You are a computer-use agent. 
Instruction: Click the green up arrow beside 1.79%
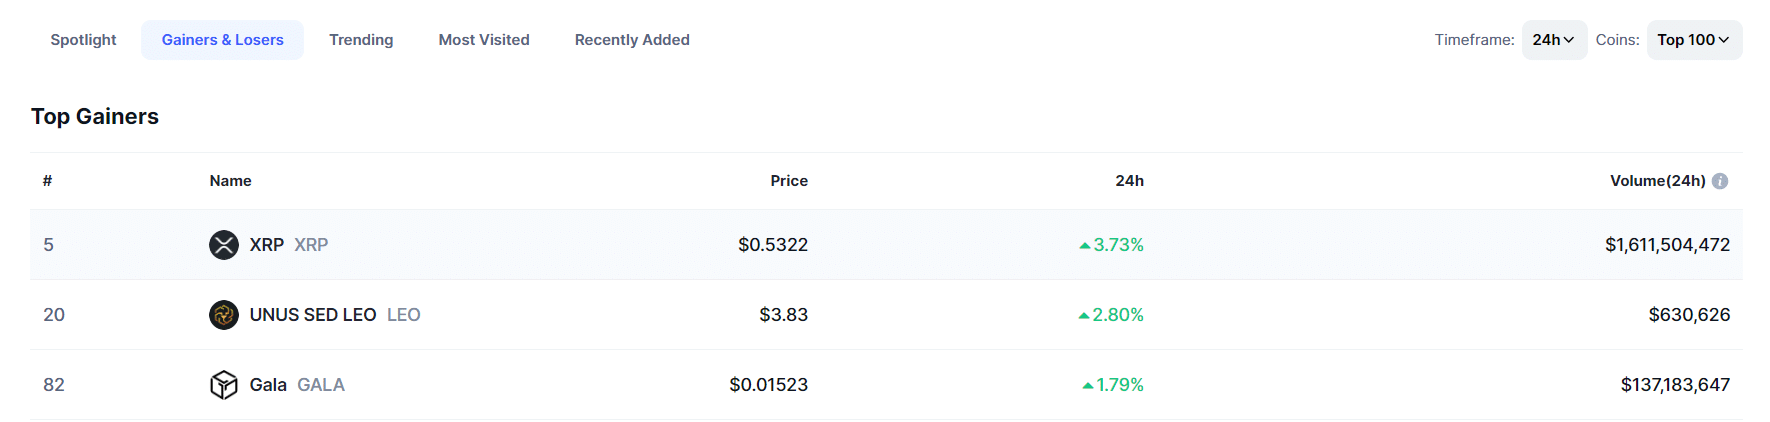pyautogui.click(x=1088, y=385)
